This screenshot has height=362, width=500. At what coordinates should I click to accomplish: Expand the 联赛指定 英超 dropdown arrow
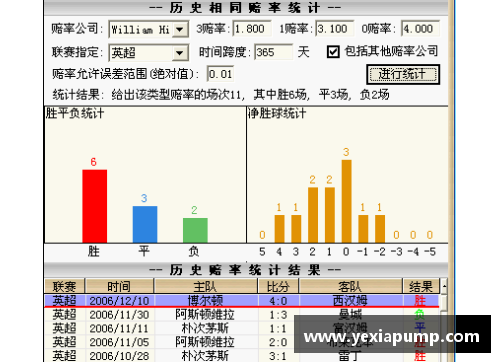(180, 53)
